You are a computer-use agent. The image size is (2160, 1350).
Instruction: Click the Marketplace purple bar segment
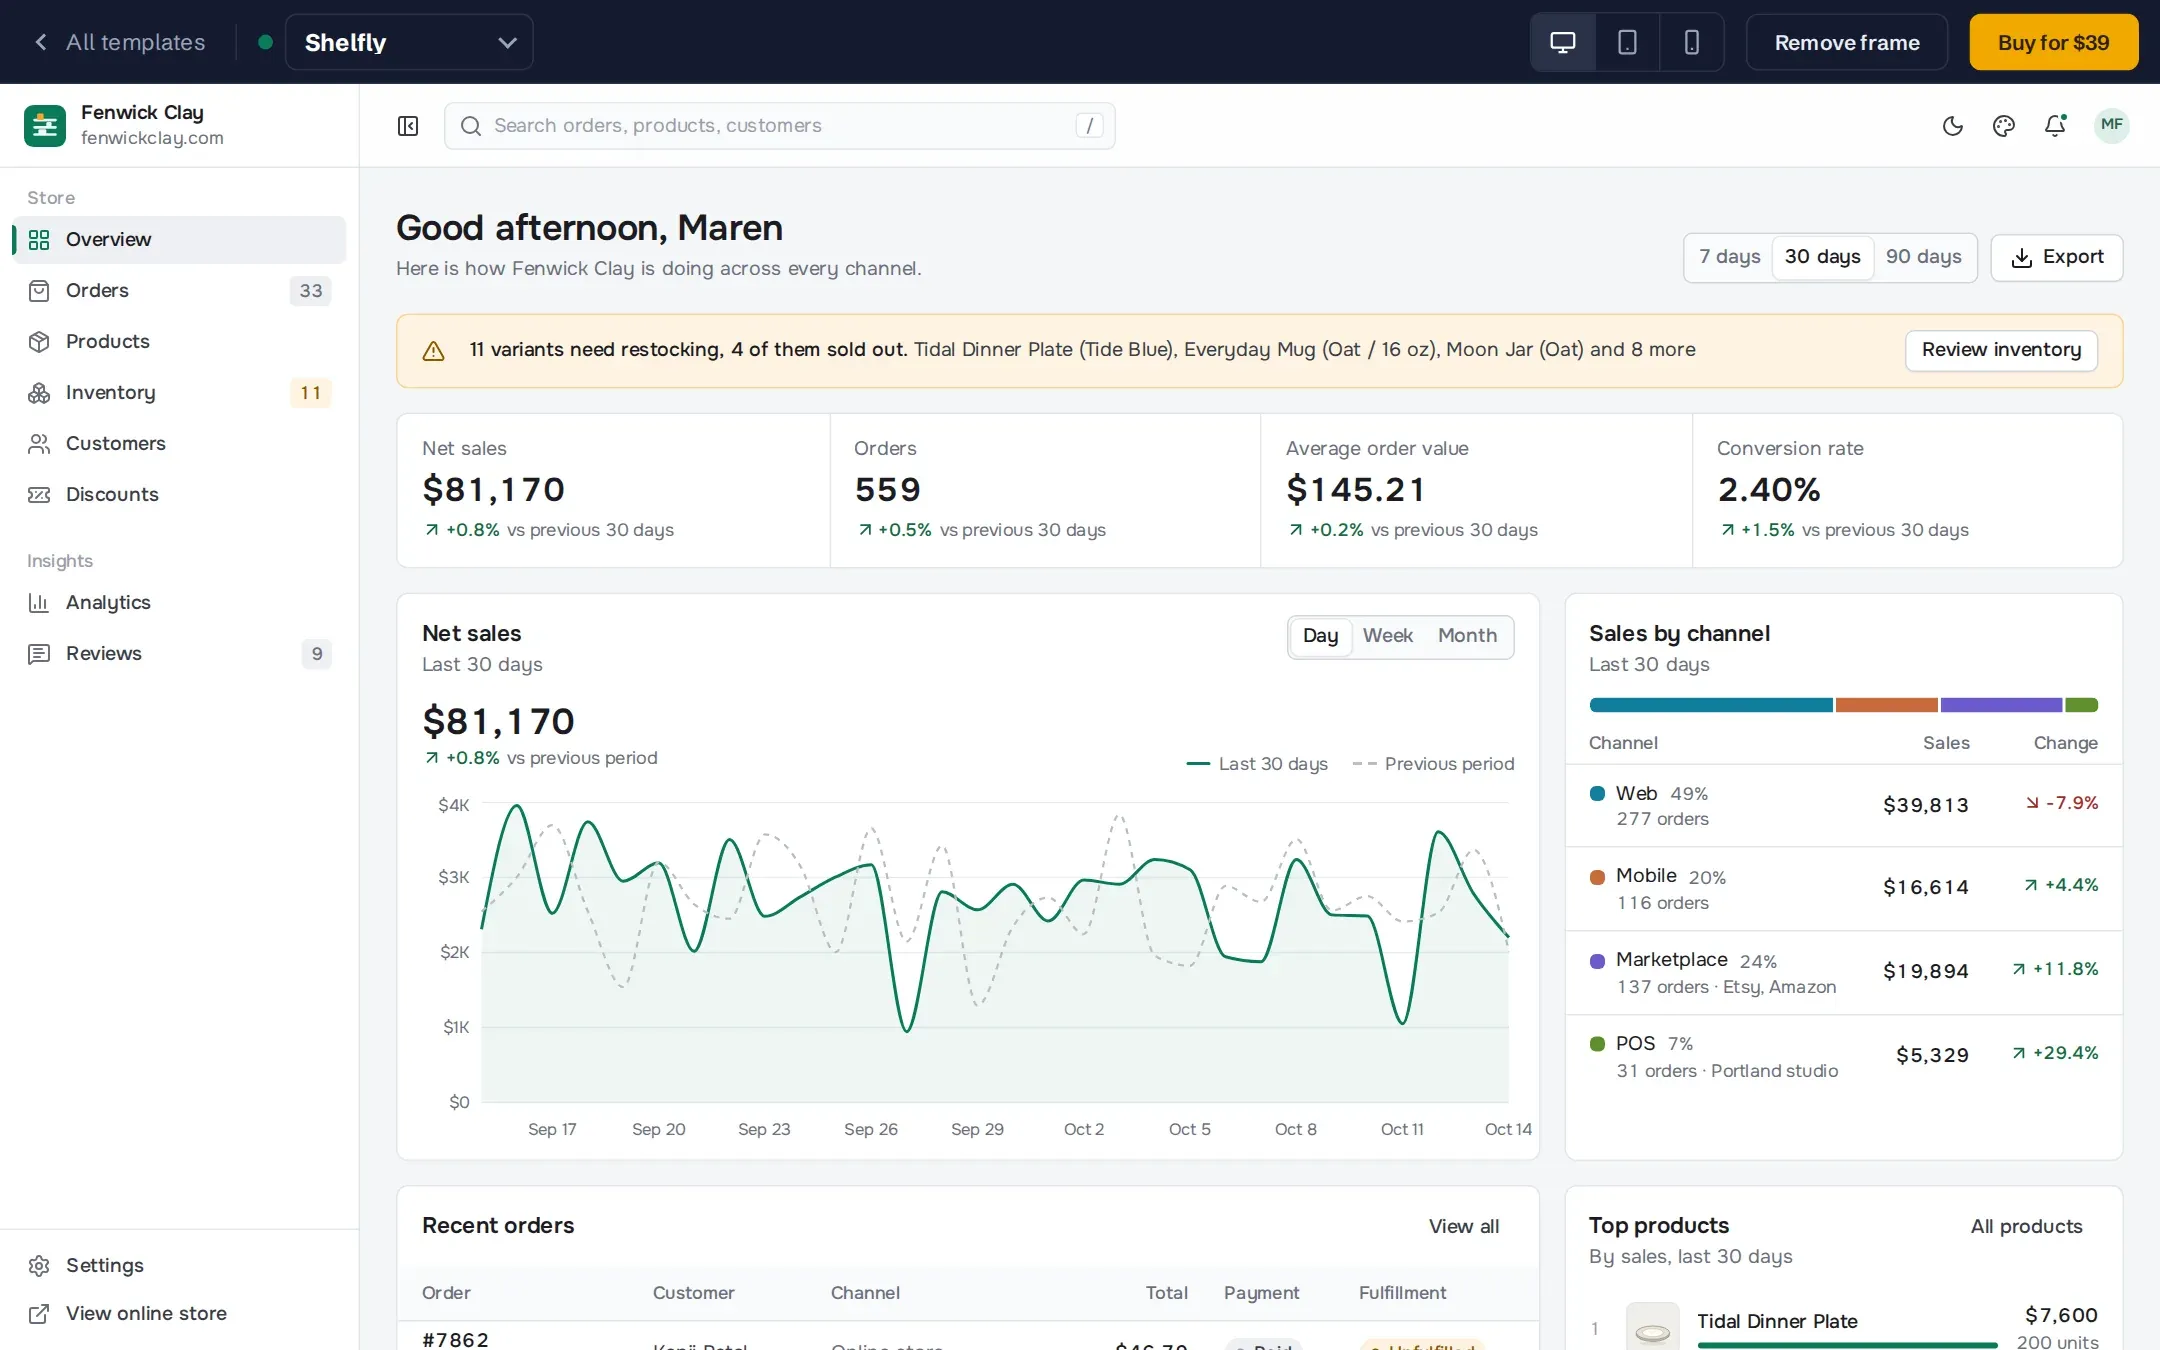(x=2001, y=705)
